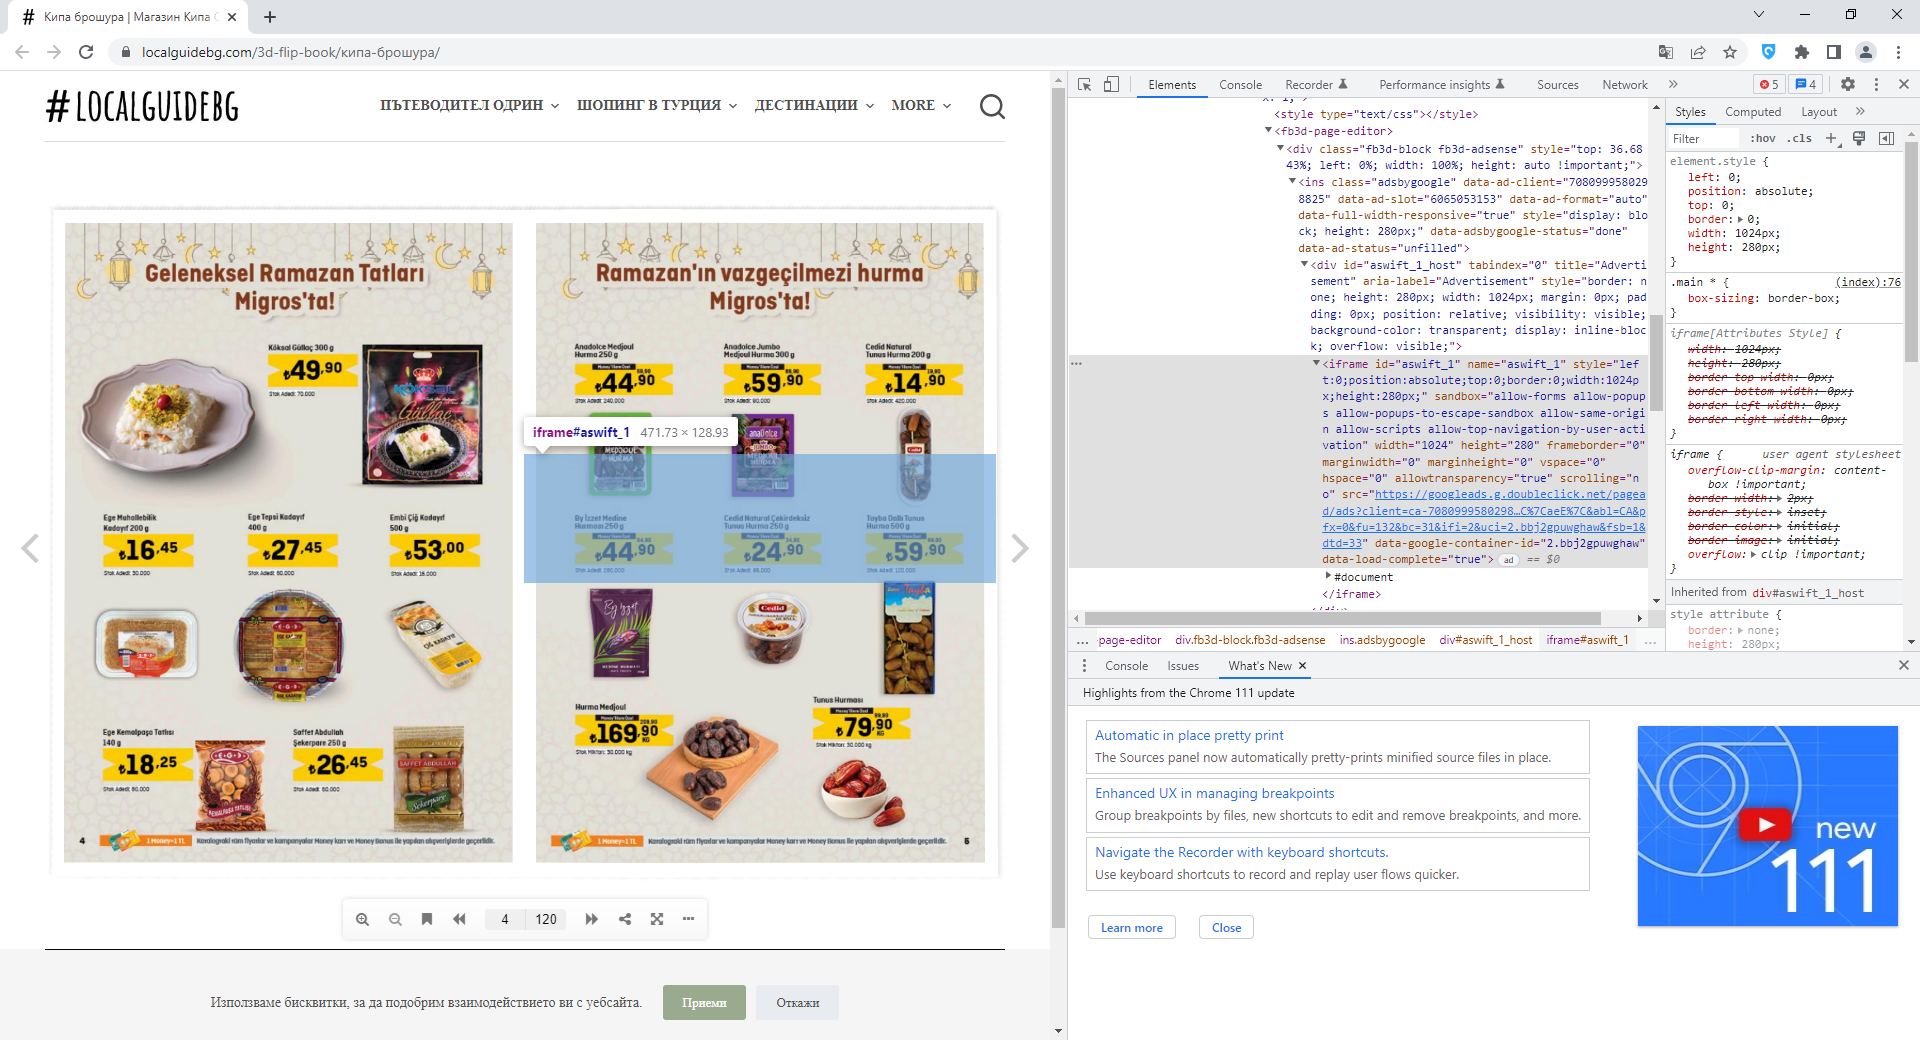Viewport: 1920px width, 1040px height.
Task: Select the Computed pane tab
Action: [x=1753, y=112]
